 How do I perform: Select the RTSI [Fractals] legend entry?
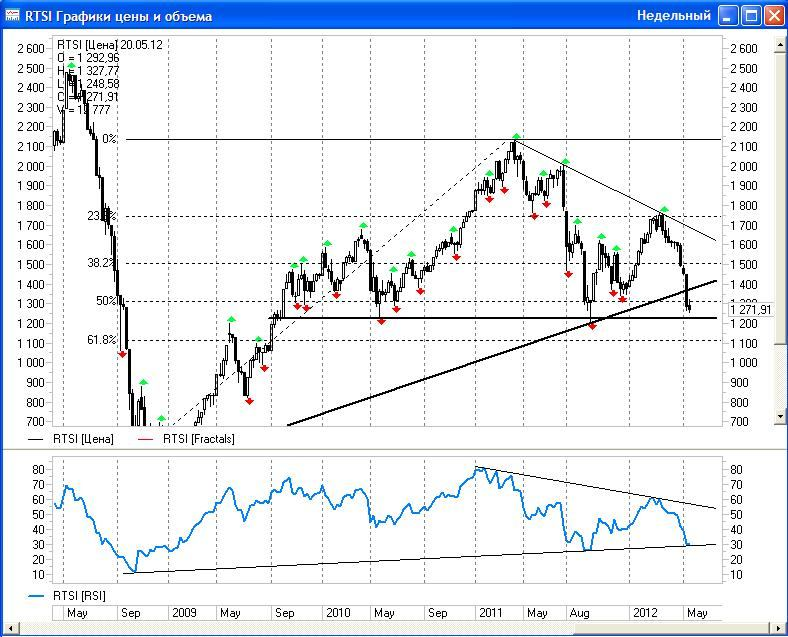tap(198, 438)
